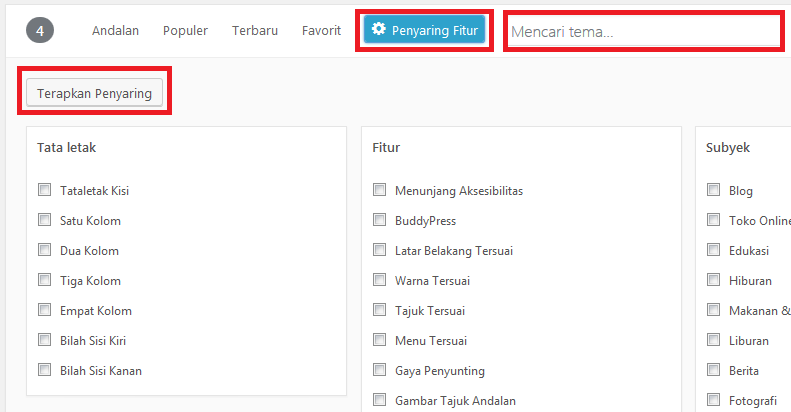Enable the Satu Kolom checkbox
Screen dimensions: 791x412
(x=44, y=220)
